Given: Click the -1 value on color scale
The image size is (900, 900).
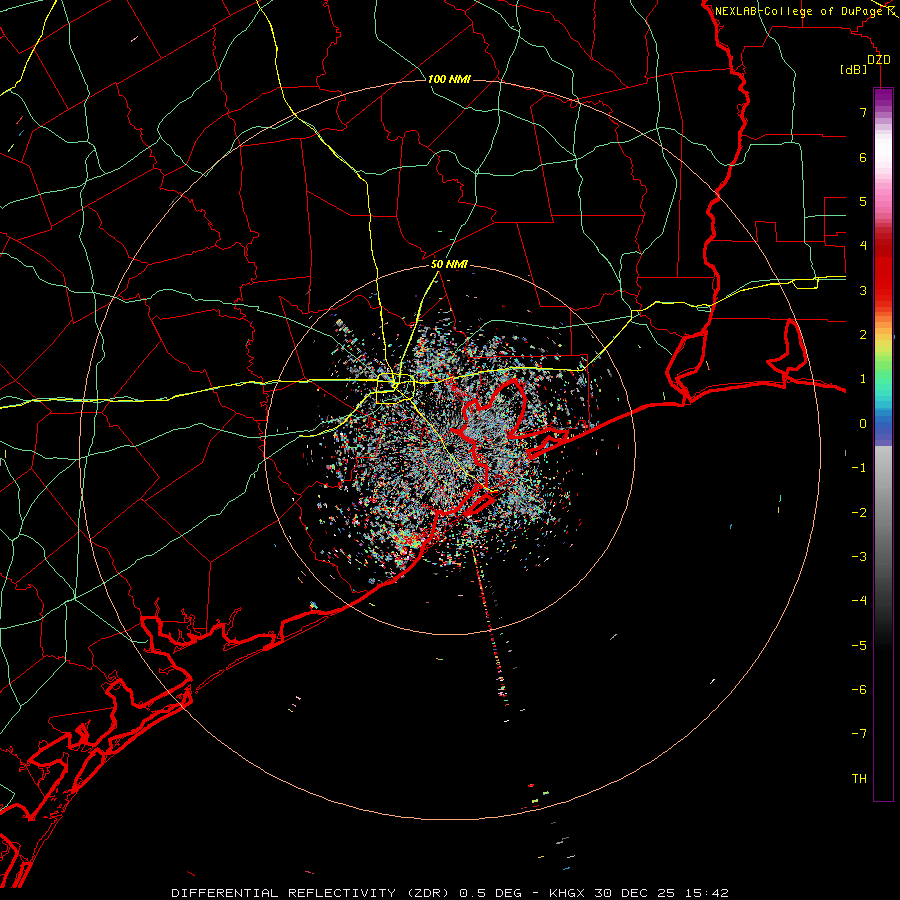Looking at the screenshot, I should [859, 468].
